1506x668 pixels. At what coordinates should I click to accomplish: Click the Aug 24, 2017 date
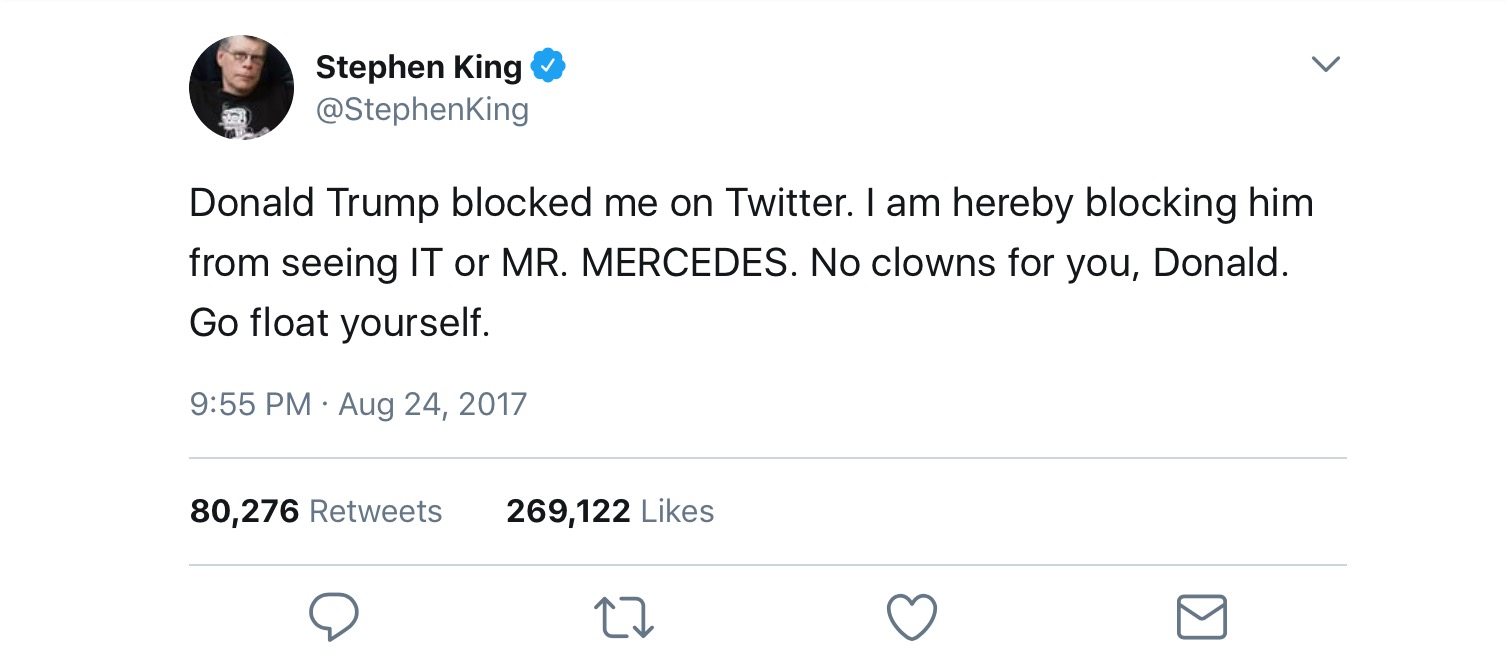tap(432, 404)
